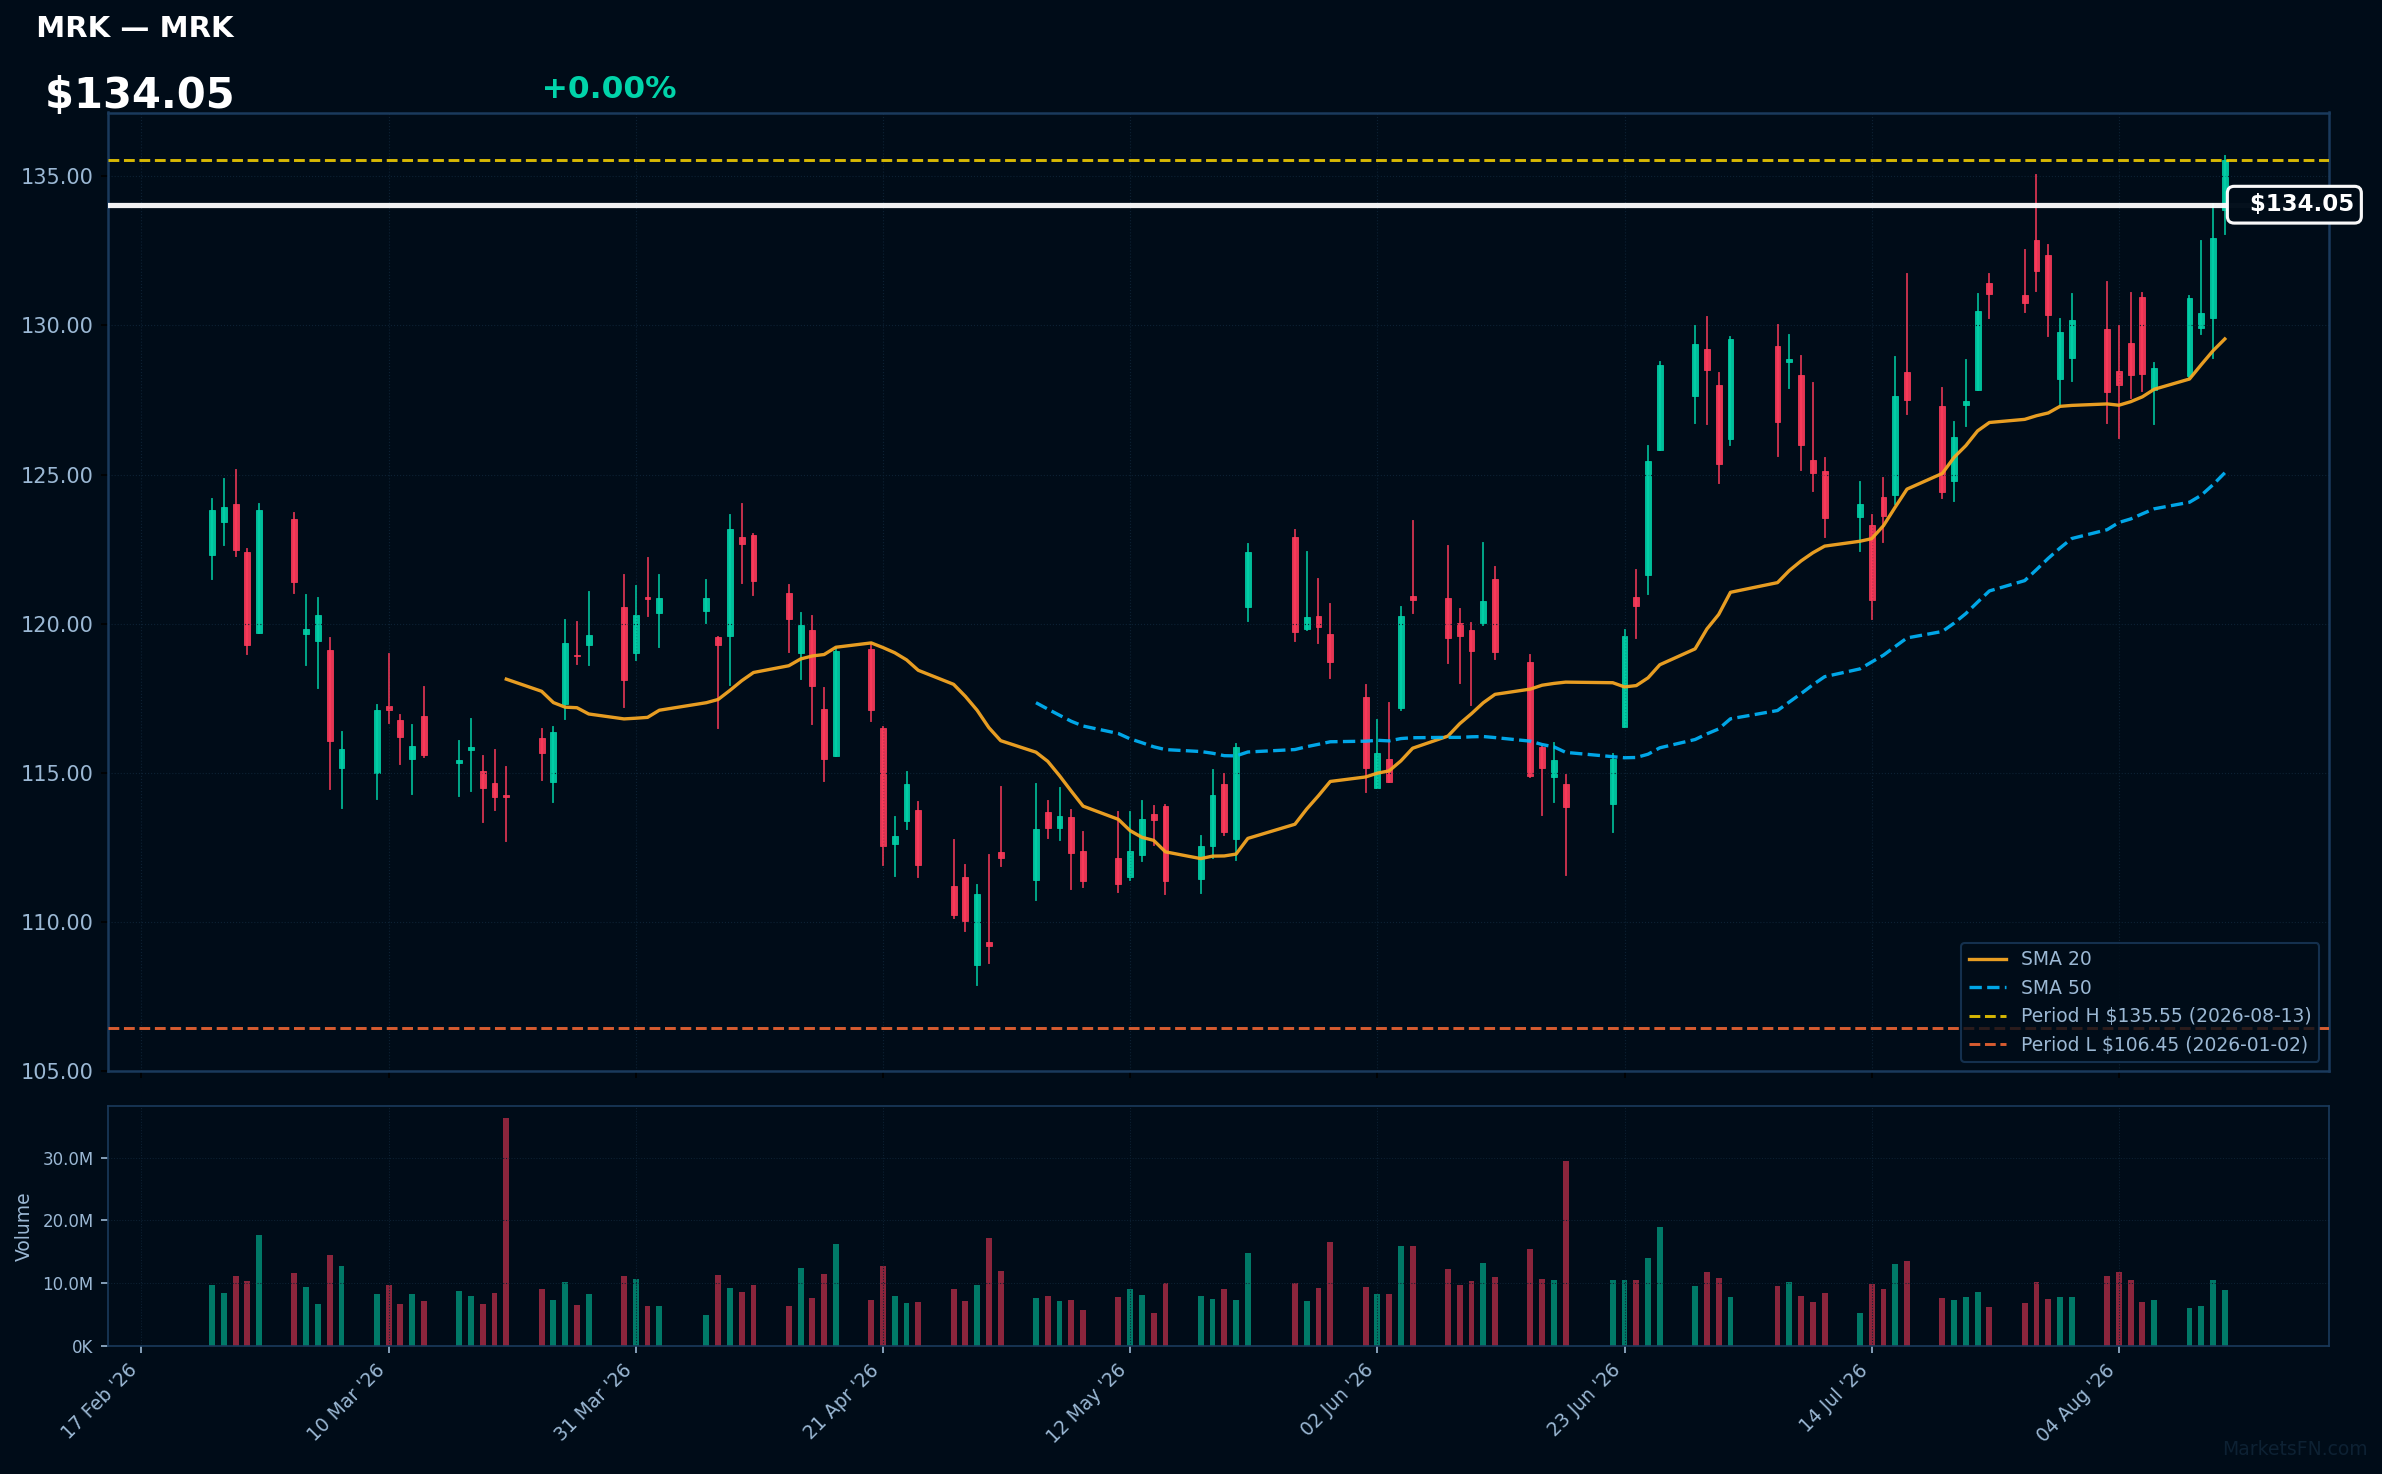The height and width of the screenshot is (1474, 2382).
Task: Click the 23 Jun '26 date label
Action: pyautogui.click(x=1583, y=1401)
